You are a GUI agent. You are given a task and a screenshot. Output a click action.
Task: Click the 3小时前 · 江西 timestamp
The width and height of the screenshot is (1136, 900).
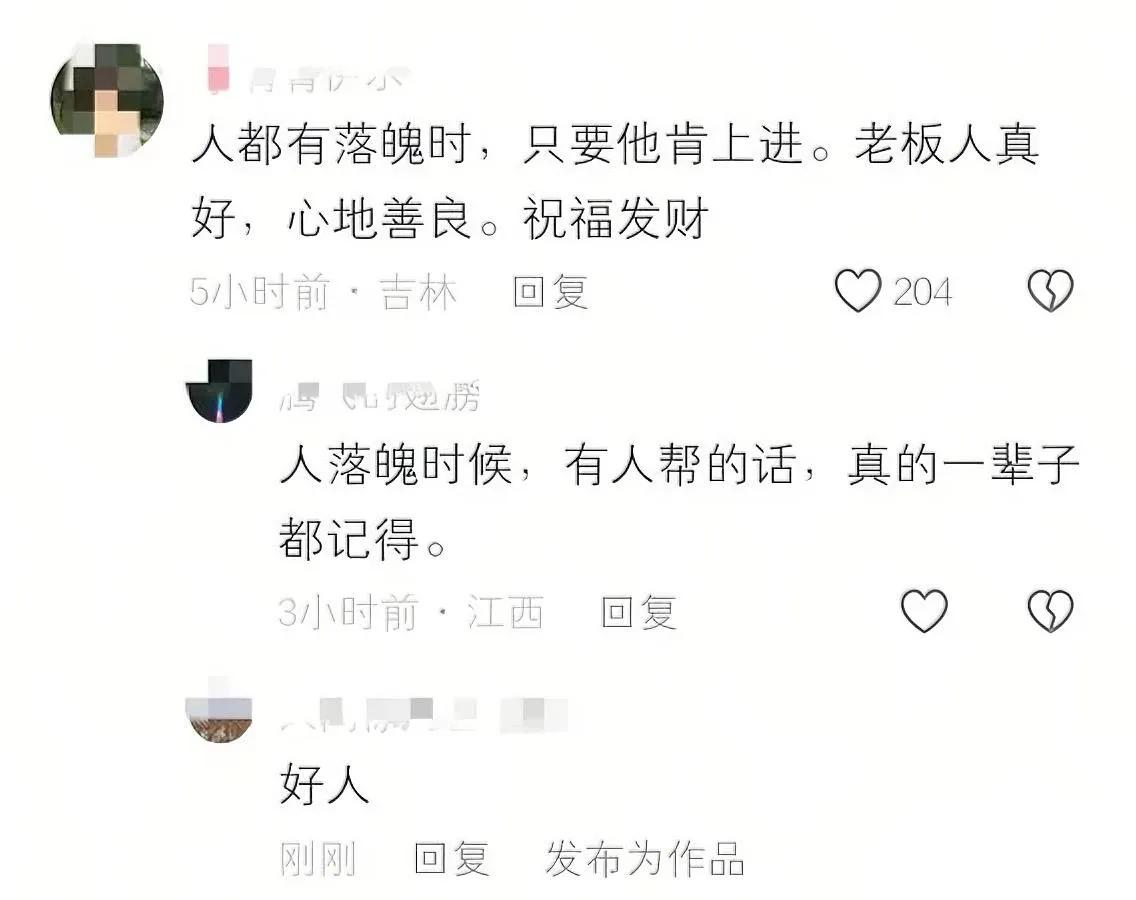[x=411, y=612]
